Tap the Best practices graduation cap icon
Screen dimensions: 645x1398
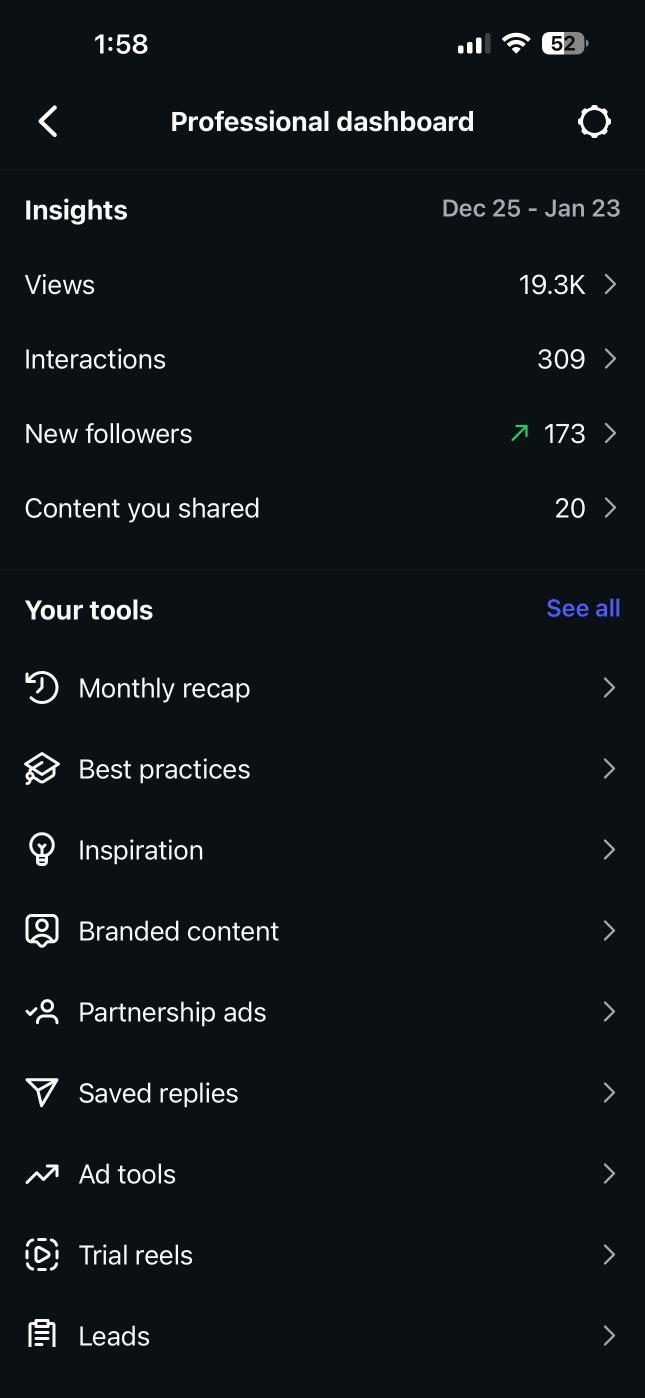pos(41,769)
